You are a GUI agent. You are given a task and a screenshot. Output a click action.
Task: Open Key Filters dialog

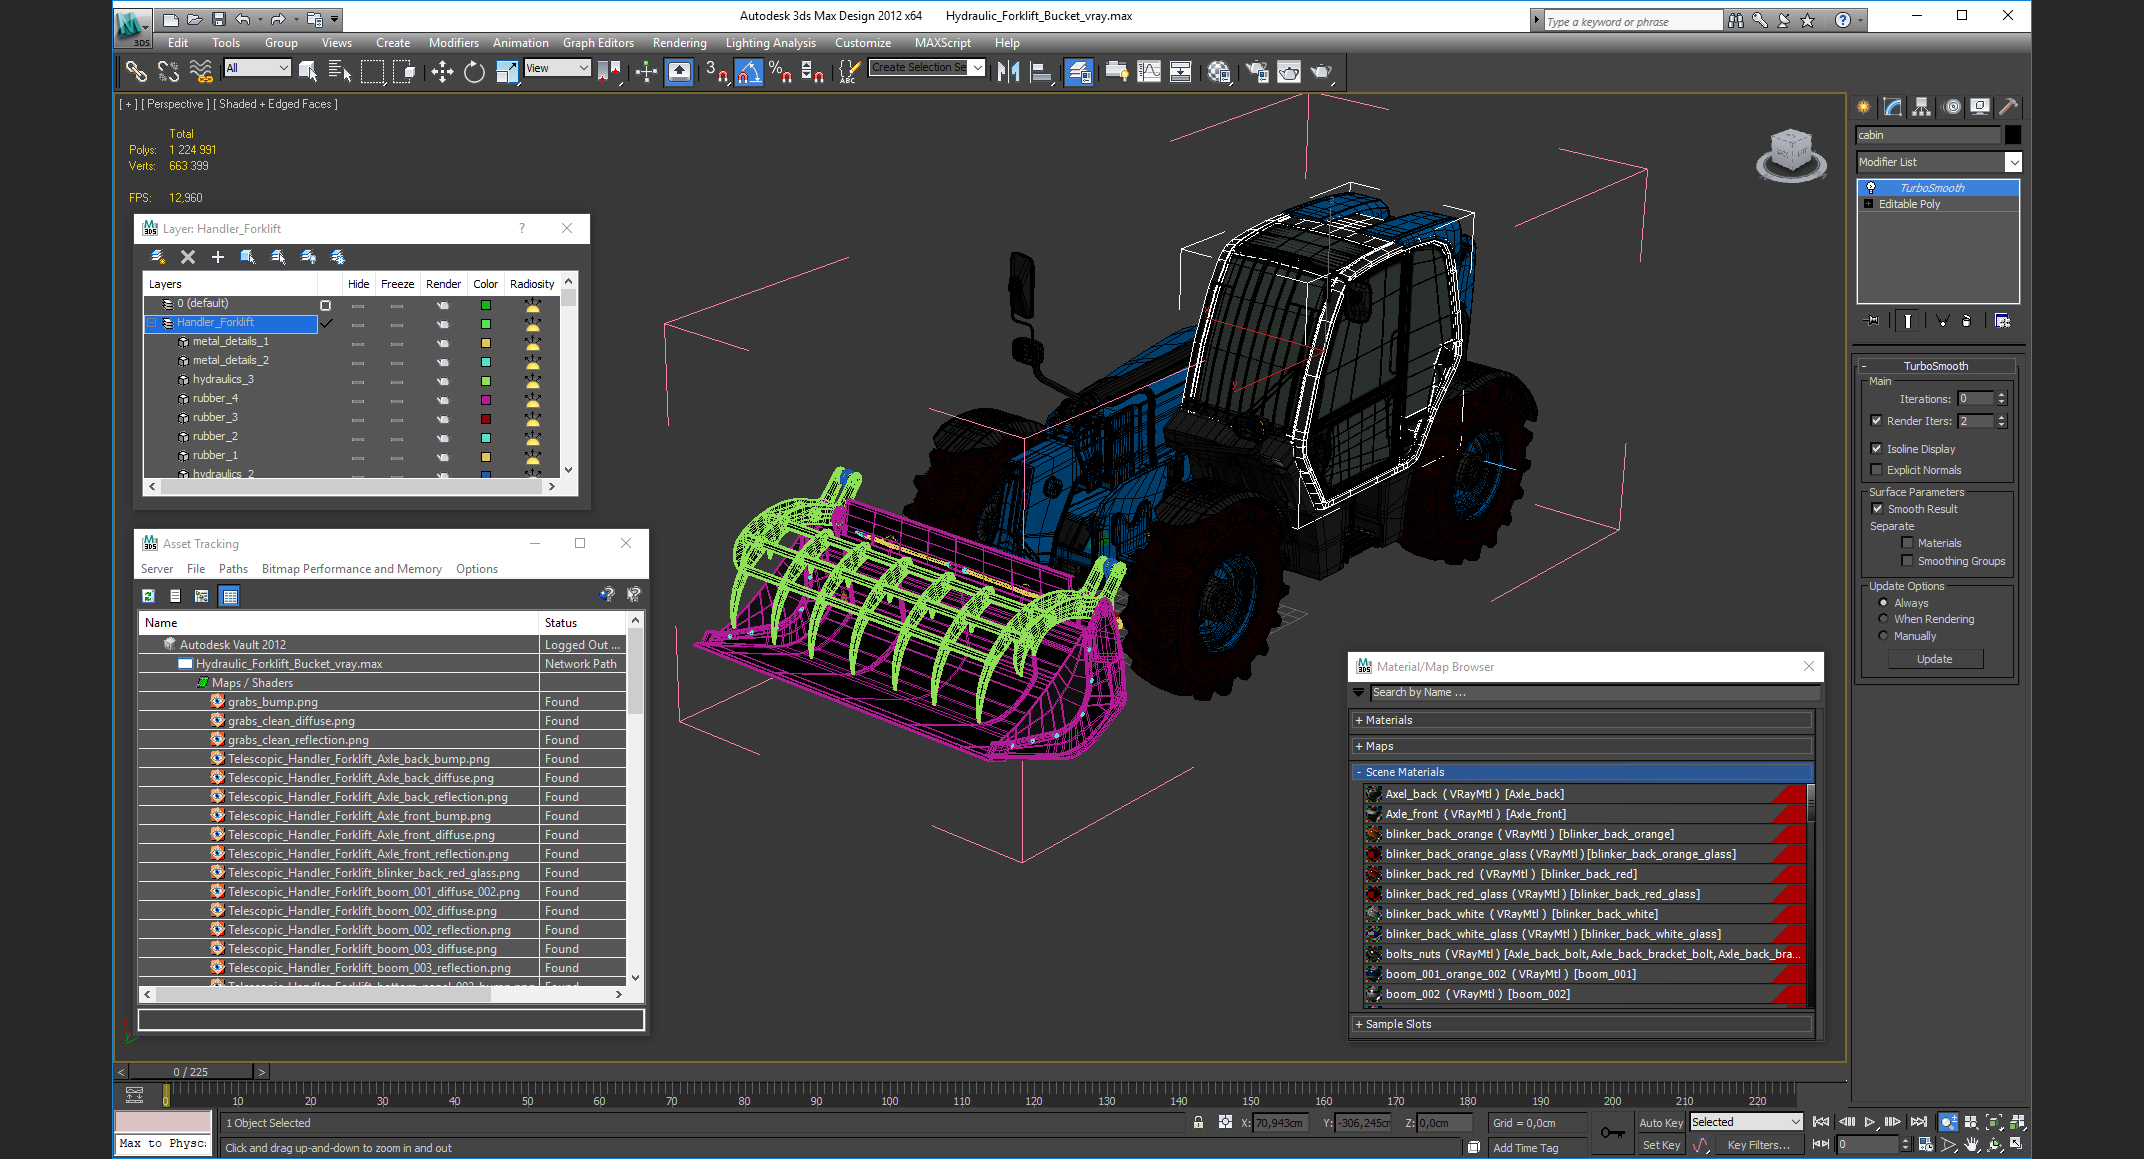click(x=1758, y=1145)
